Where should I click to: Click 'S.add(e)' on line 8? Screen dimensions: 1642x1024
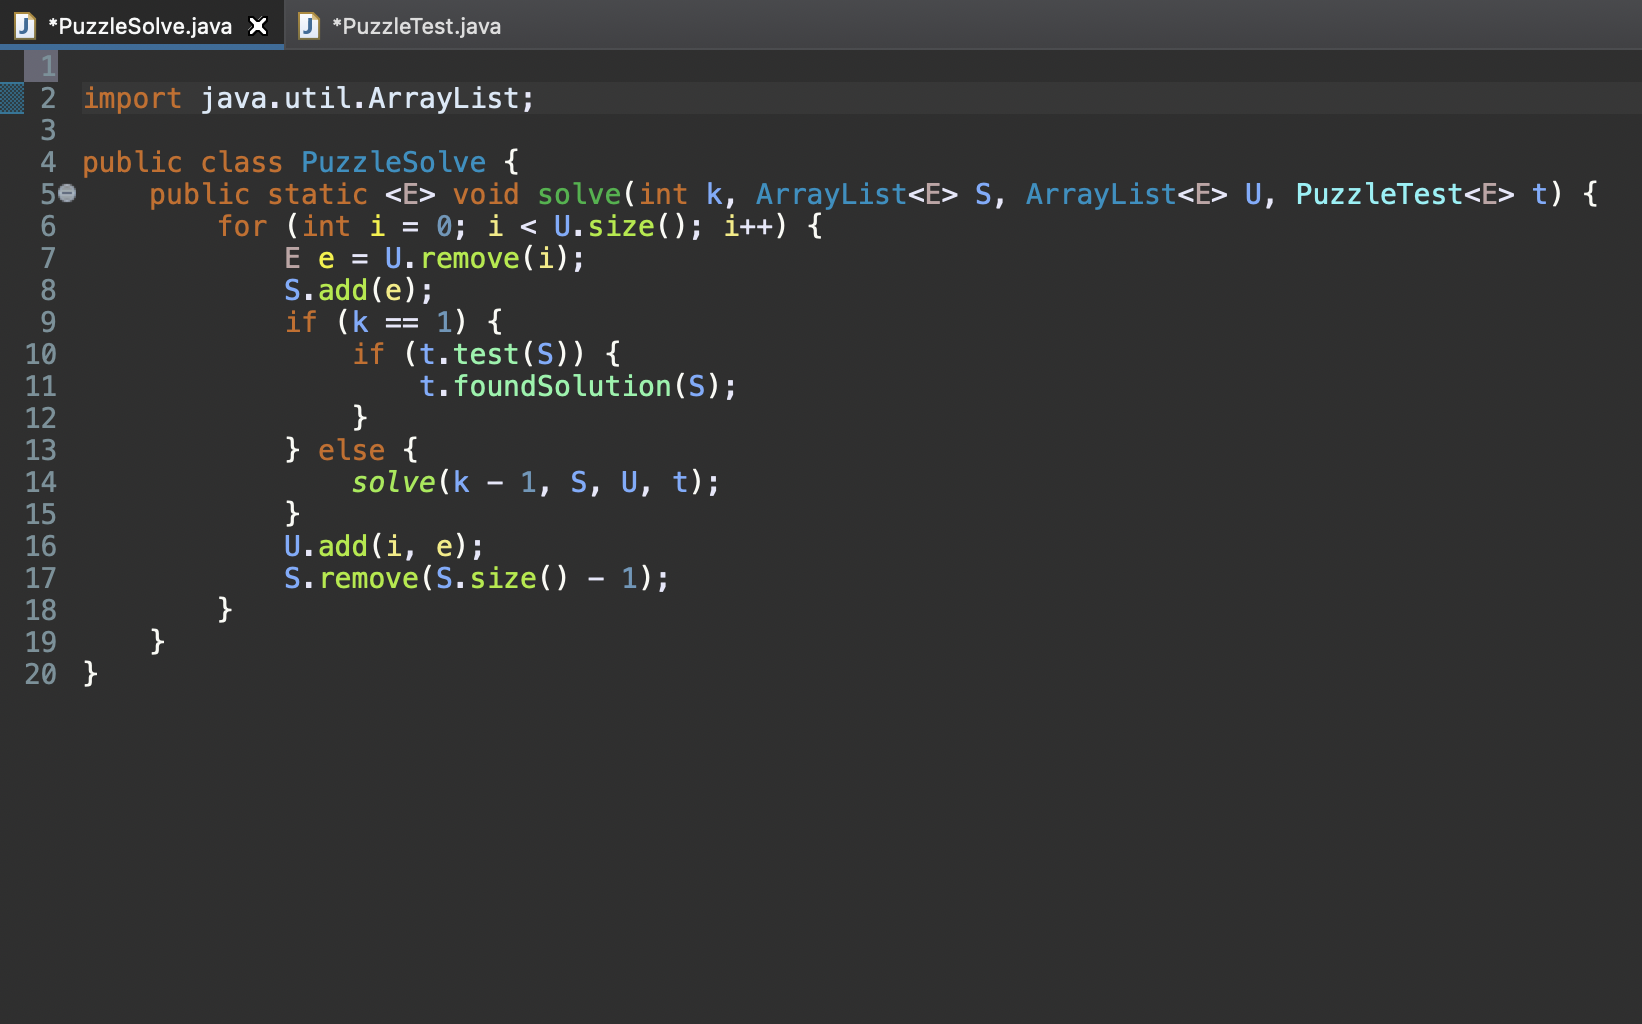coord(351,290)
